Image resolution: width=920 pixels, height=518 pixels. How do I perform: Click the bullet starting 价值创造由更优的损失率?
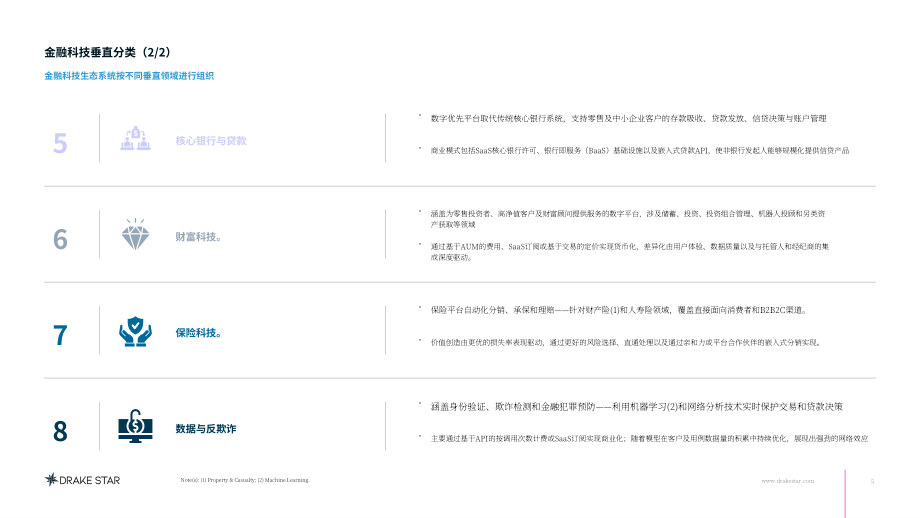626,343
